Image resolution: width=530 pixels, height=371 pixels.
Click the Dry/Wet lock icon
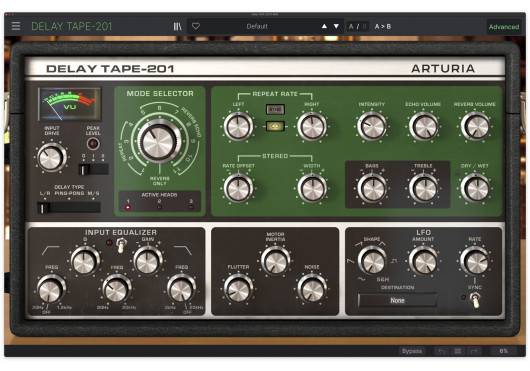[x=457, y=174]
